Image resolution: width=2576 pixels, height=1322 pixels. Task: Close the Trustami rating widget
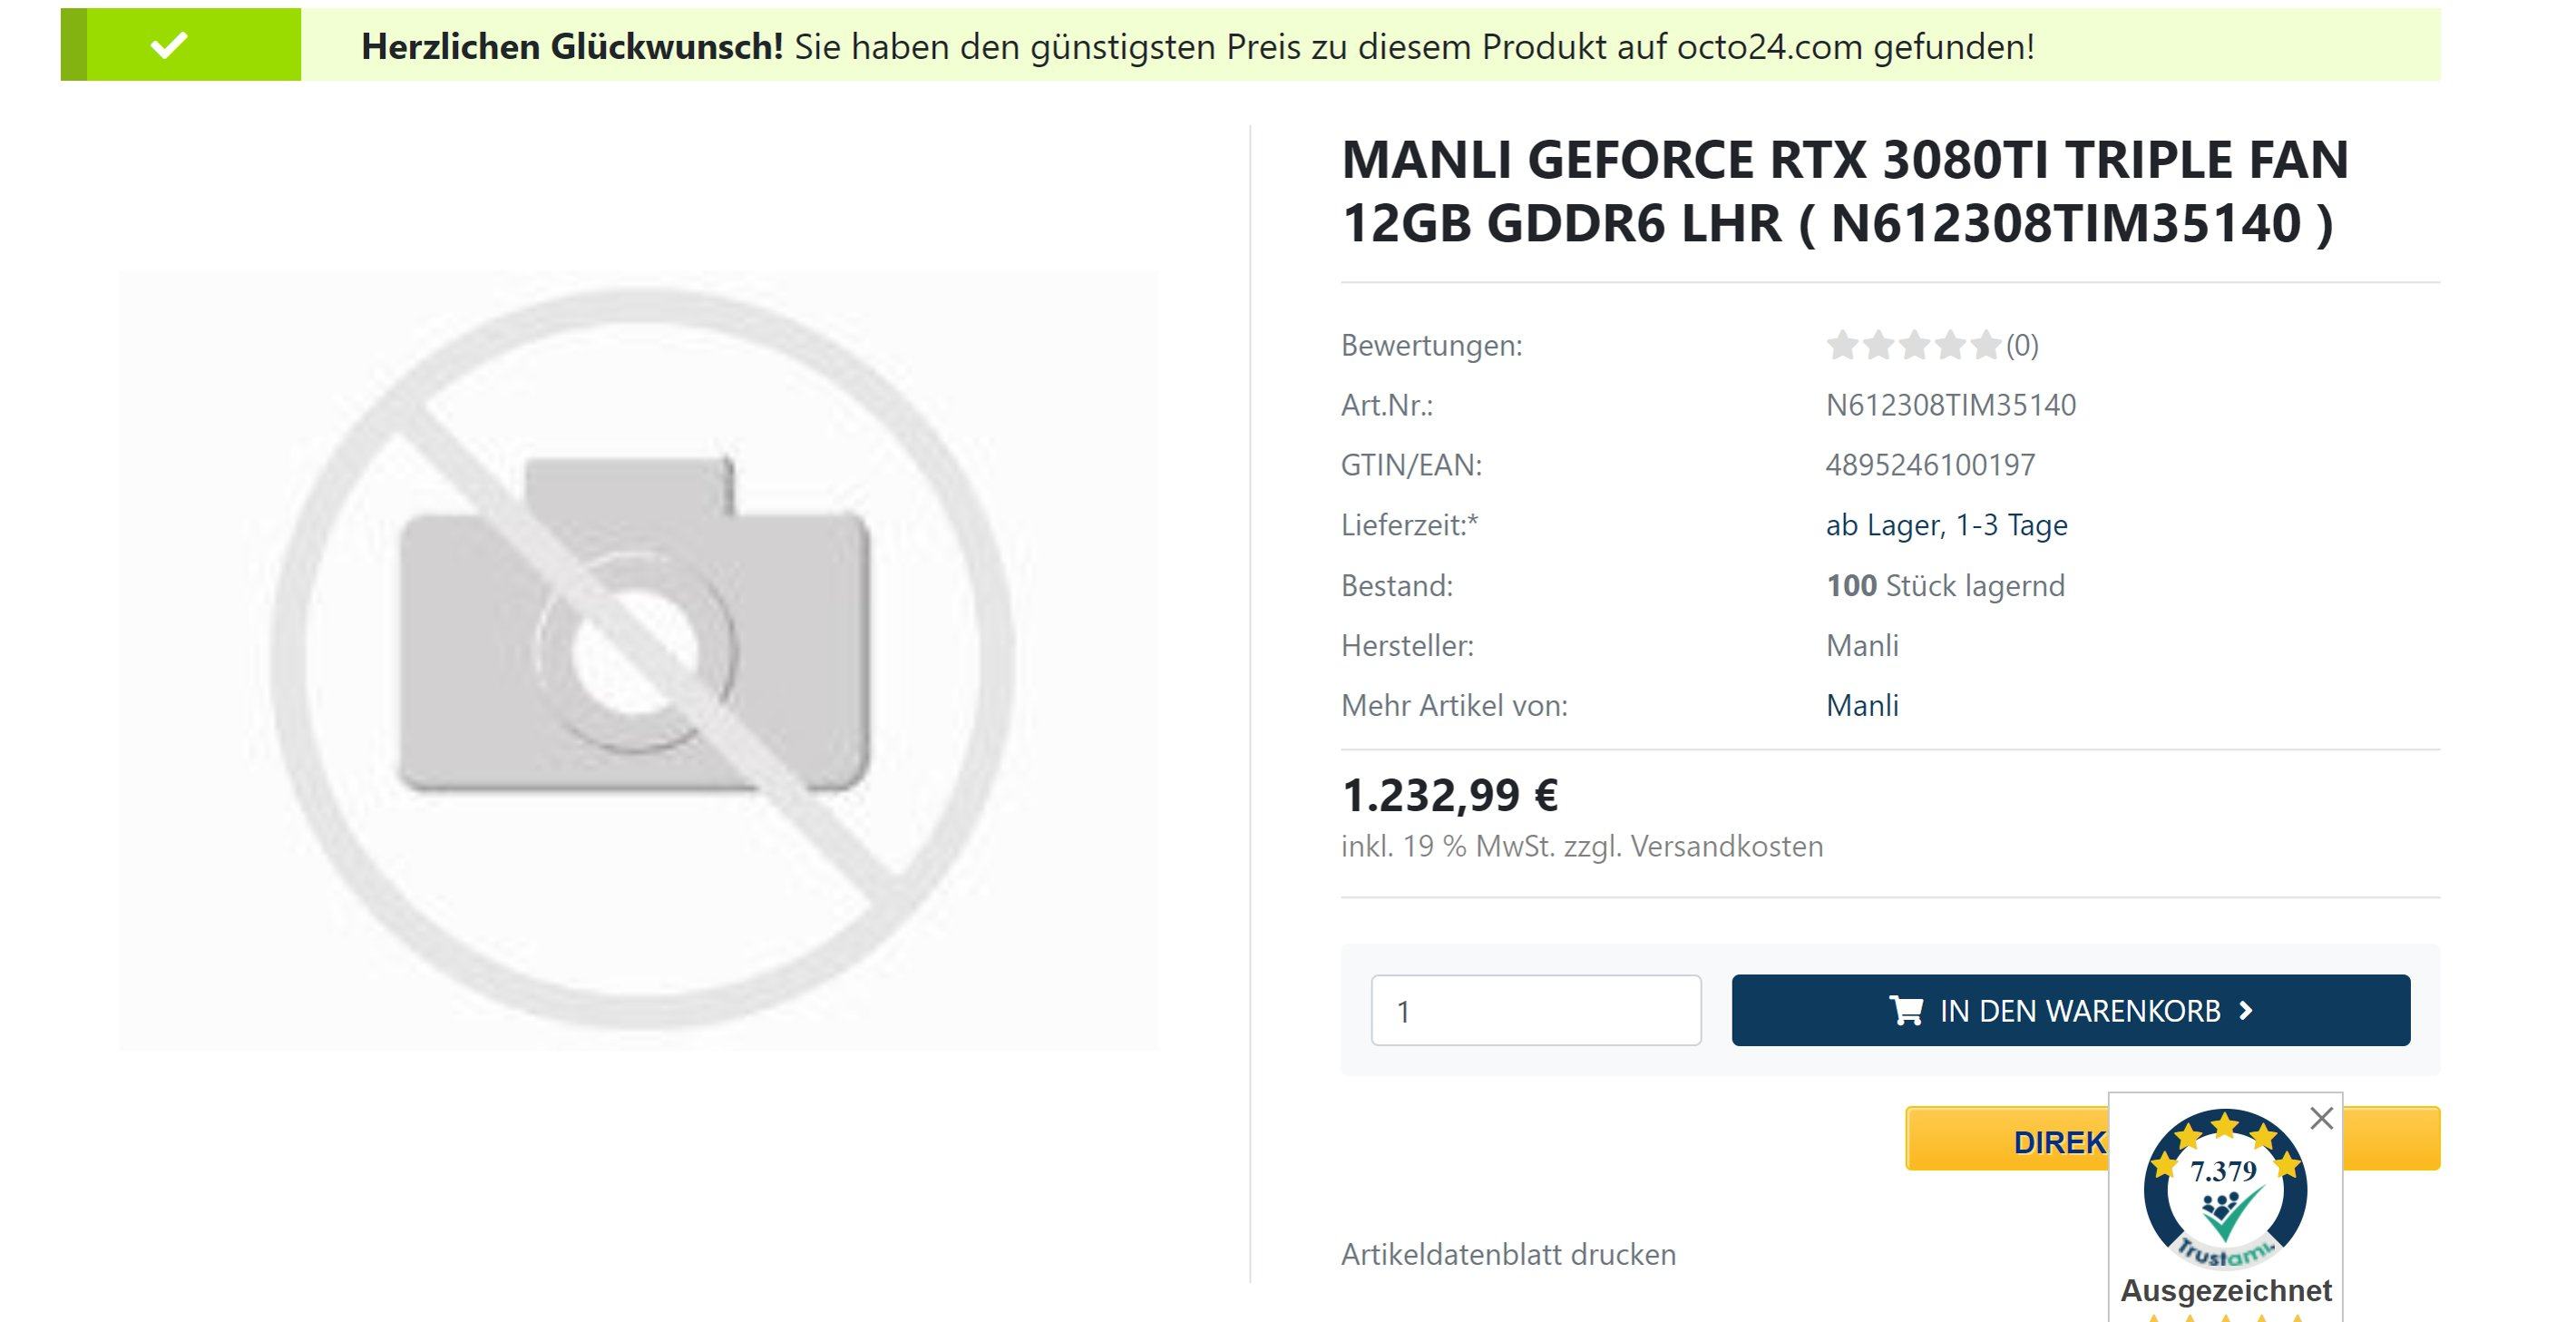point(2321,1118)
